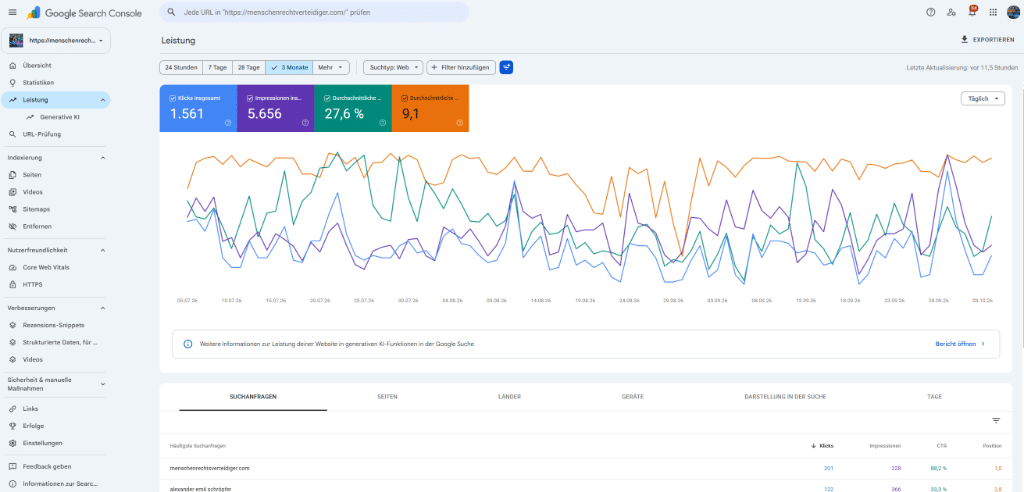Open the Suchtyp: Web dropdown
This screenshot has height=492, width=1024.
392,67
